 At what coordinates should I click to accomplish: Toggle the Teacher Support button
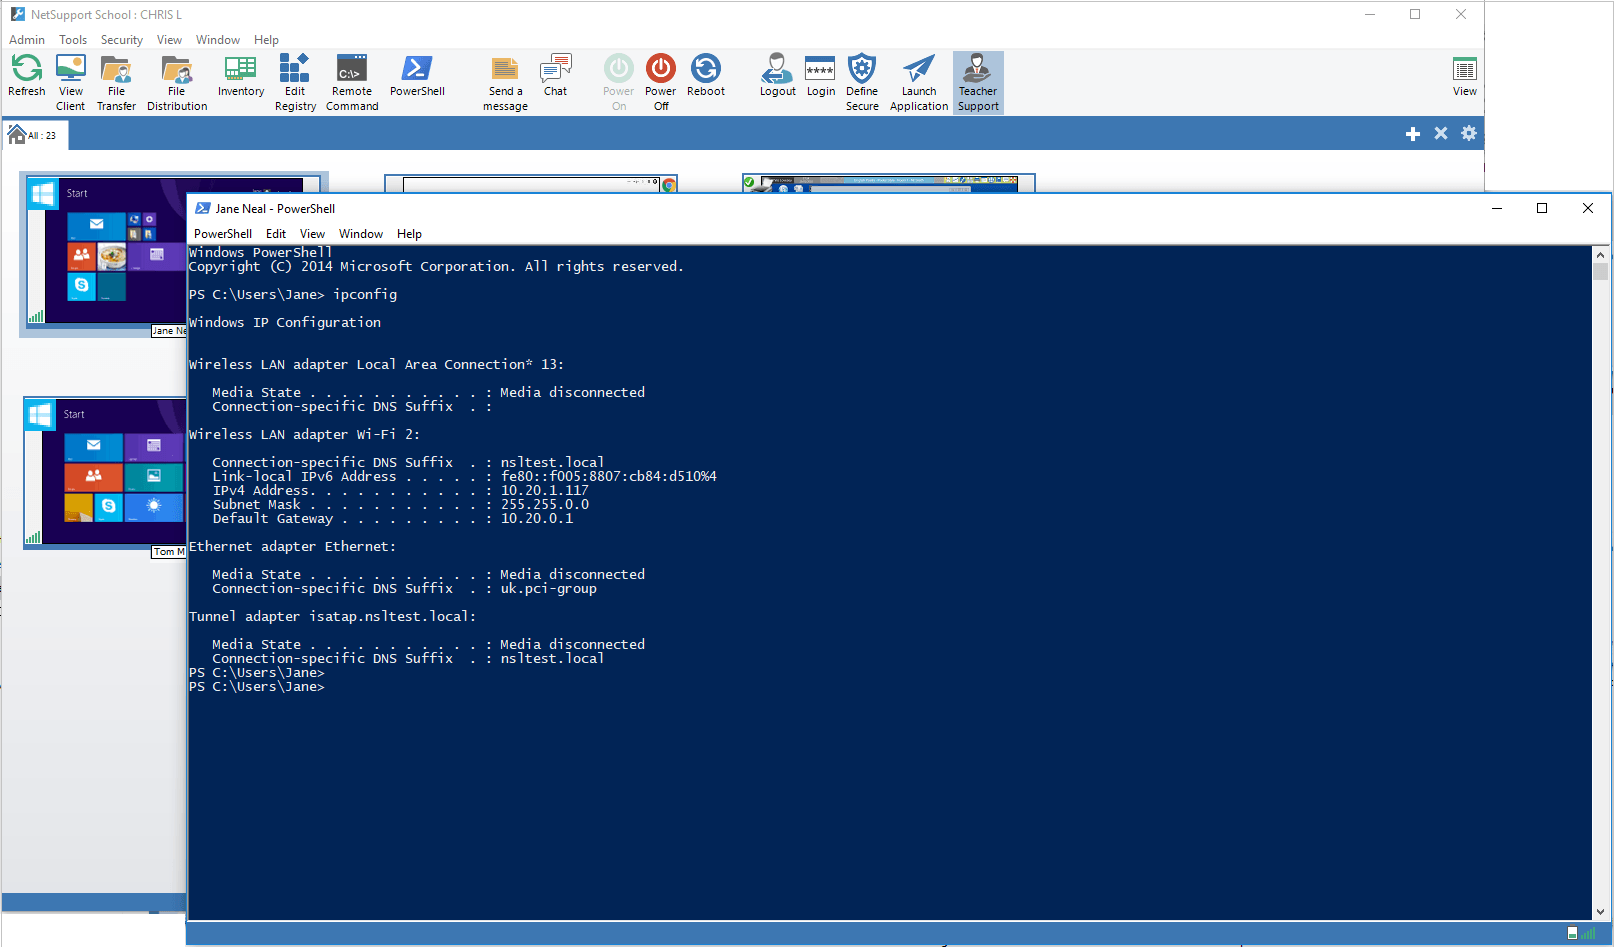click(x=978, y=82)
